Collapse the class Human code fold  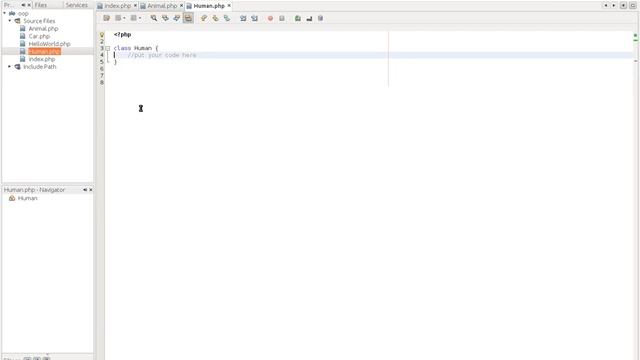pyautogui.click(x=108, y=48)
